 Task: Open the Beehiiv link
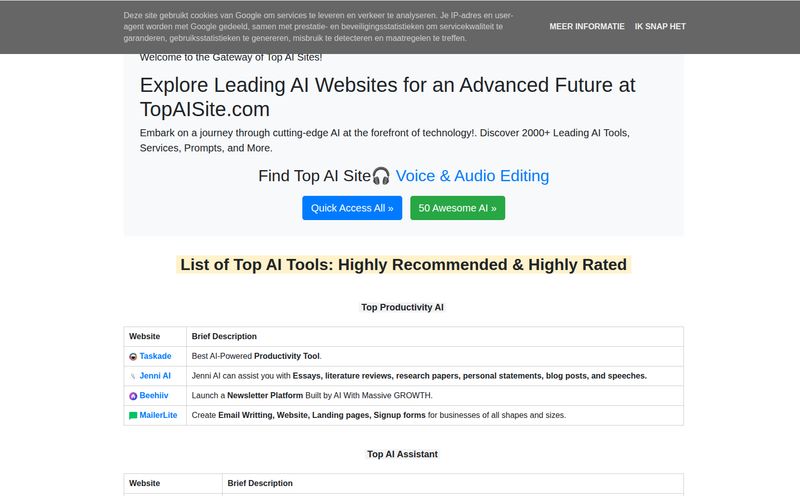click(x=154, y=395)
